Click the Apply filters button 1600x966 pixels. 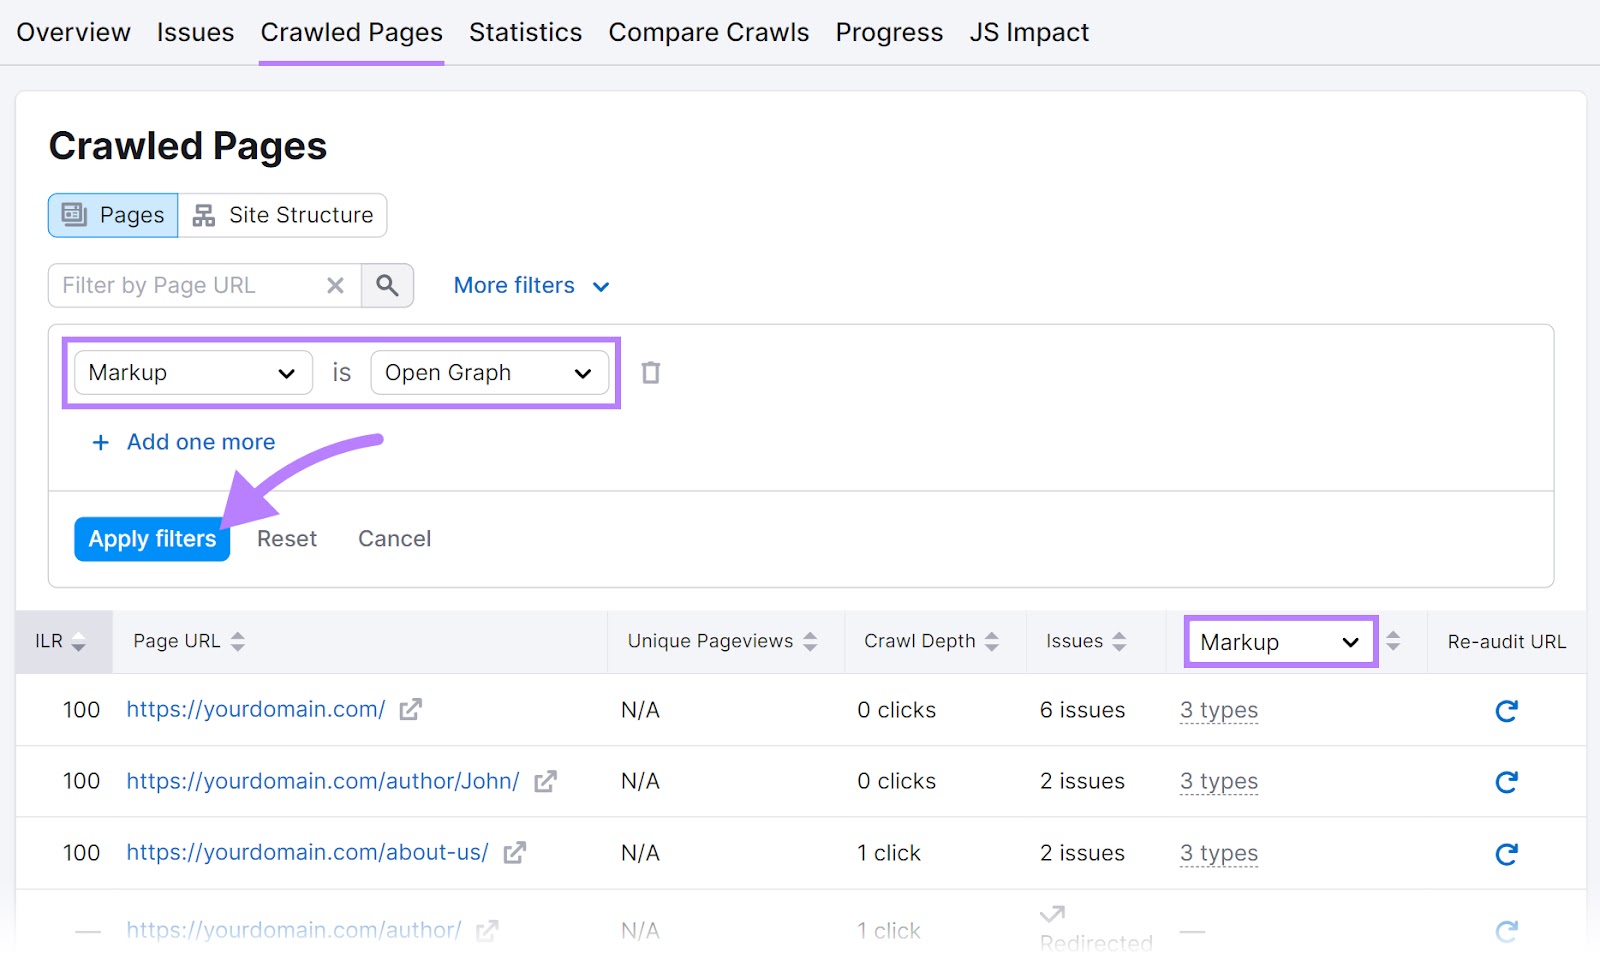(x=151, y=538)
